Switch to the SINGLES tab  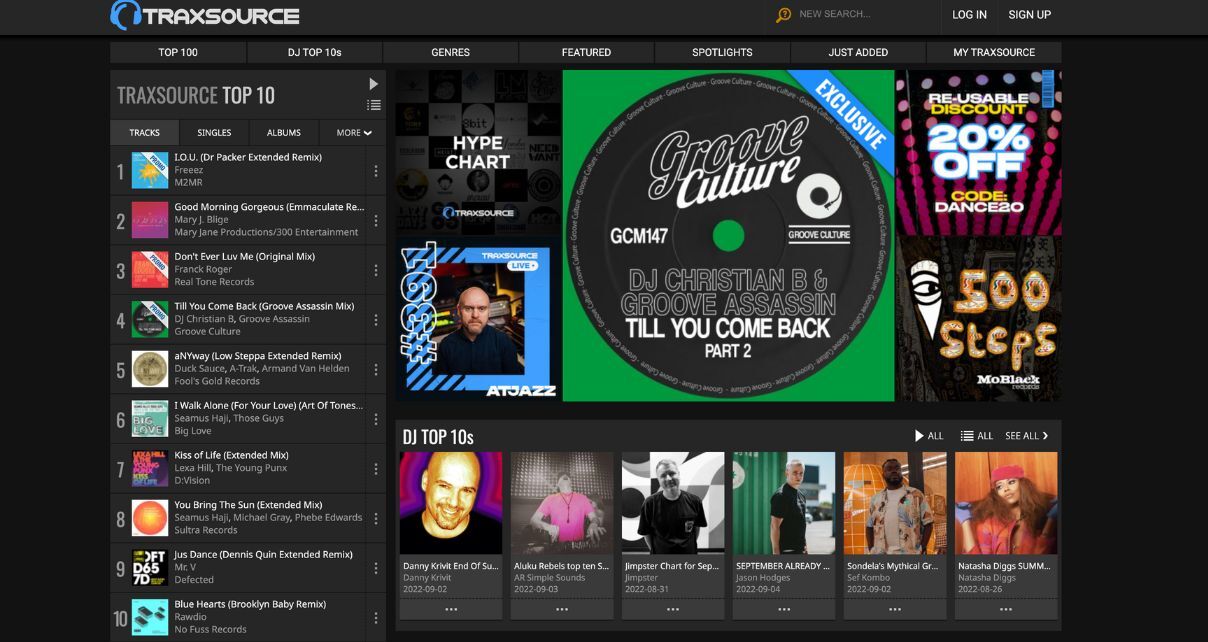point(214,133)
